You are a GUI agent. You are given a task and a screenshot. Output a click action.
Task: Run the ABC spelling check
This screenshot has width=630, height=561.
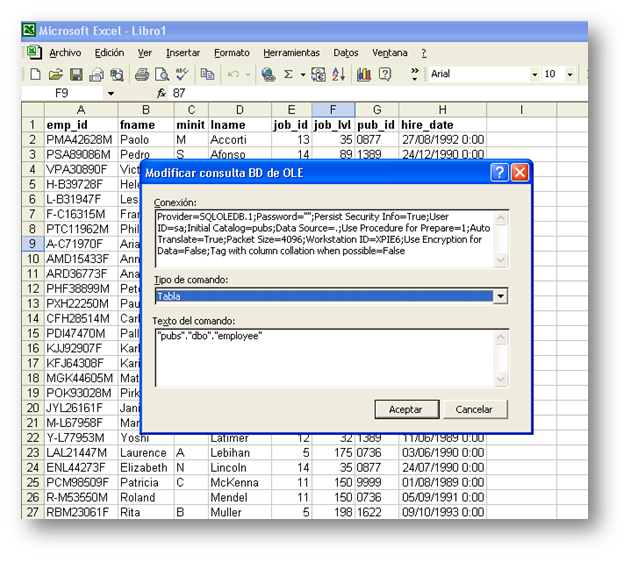point(182,74)
